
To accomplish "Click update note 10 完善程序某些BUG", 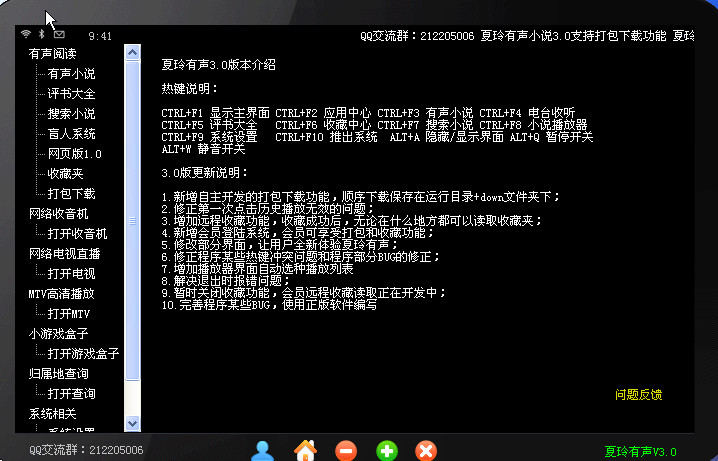I will [269, 304].
